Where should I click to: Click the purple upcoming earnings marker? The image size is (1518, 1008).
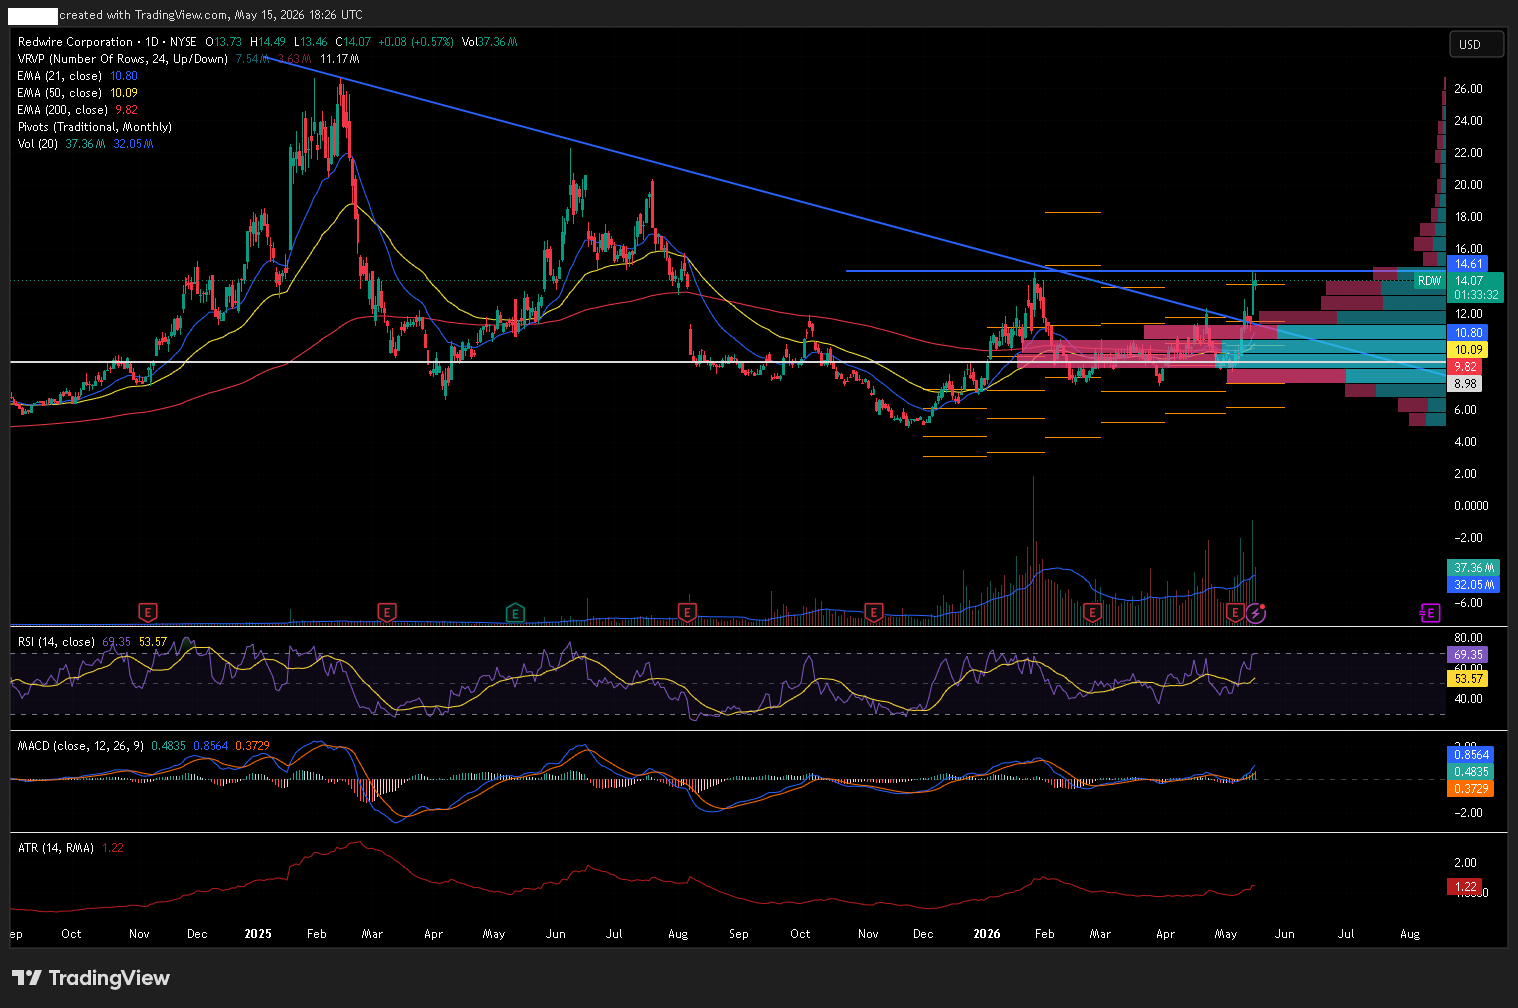[1430, 612]
